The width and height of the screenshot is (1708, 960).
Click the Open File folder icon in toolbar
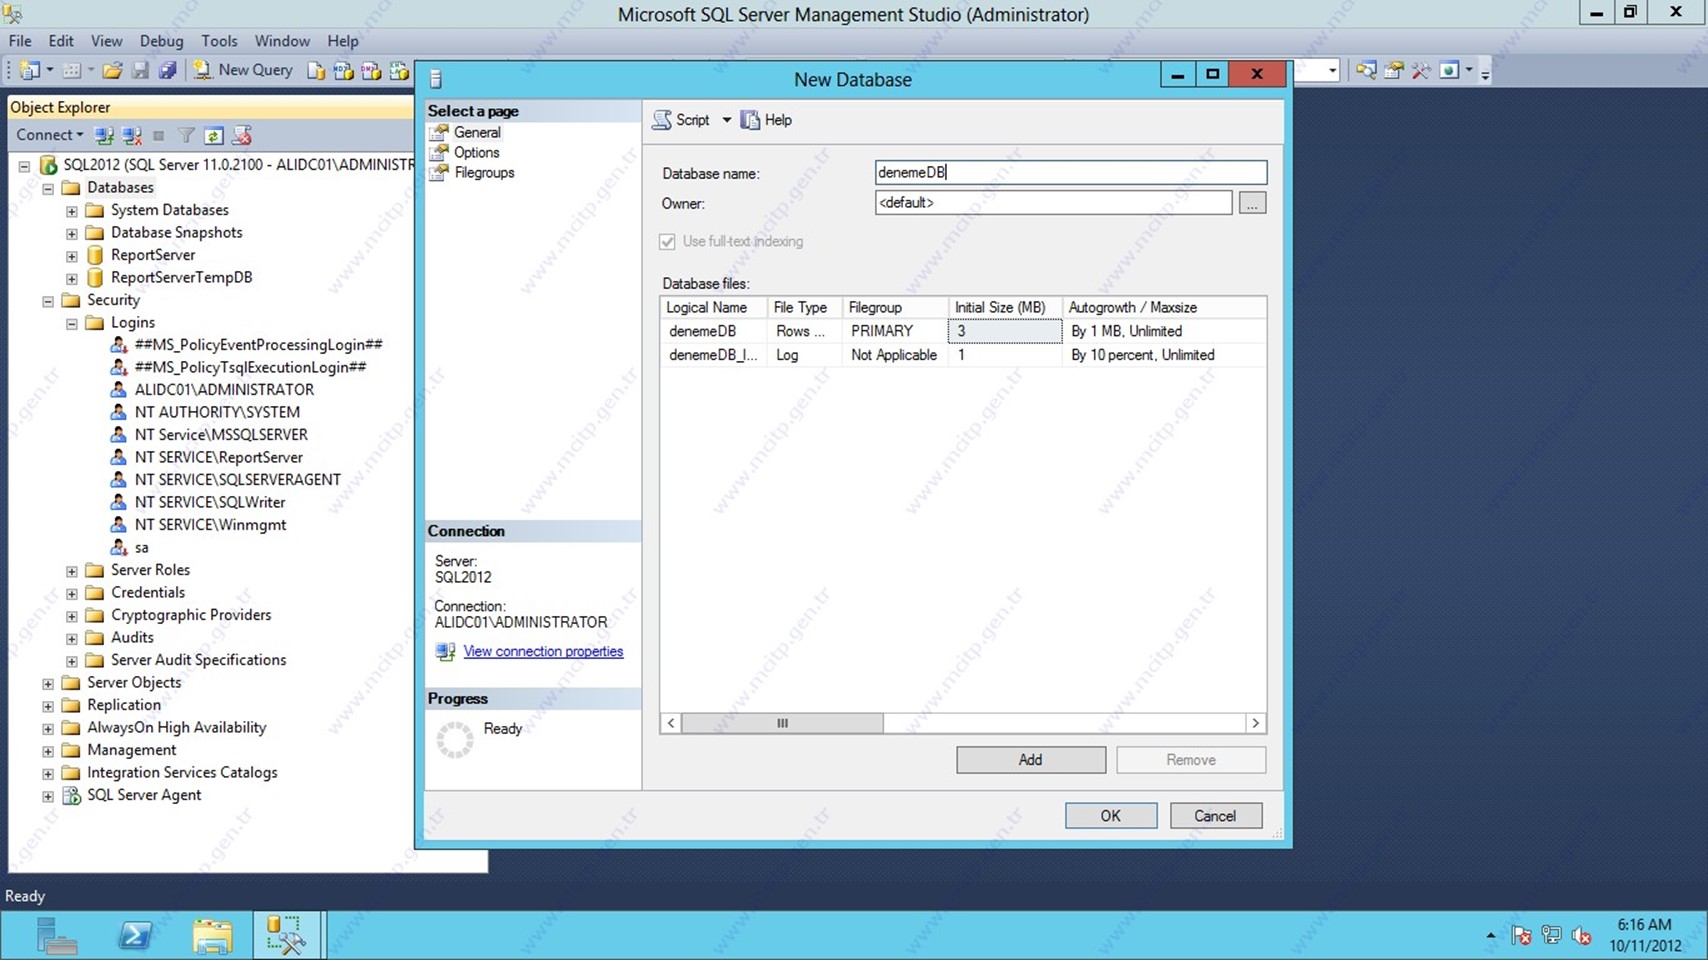coord(112,70)
